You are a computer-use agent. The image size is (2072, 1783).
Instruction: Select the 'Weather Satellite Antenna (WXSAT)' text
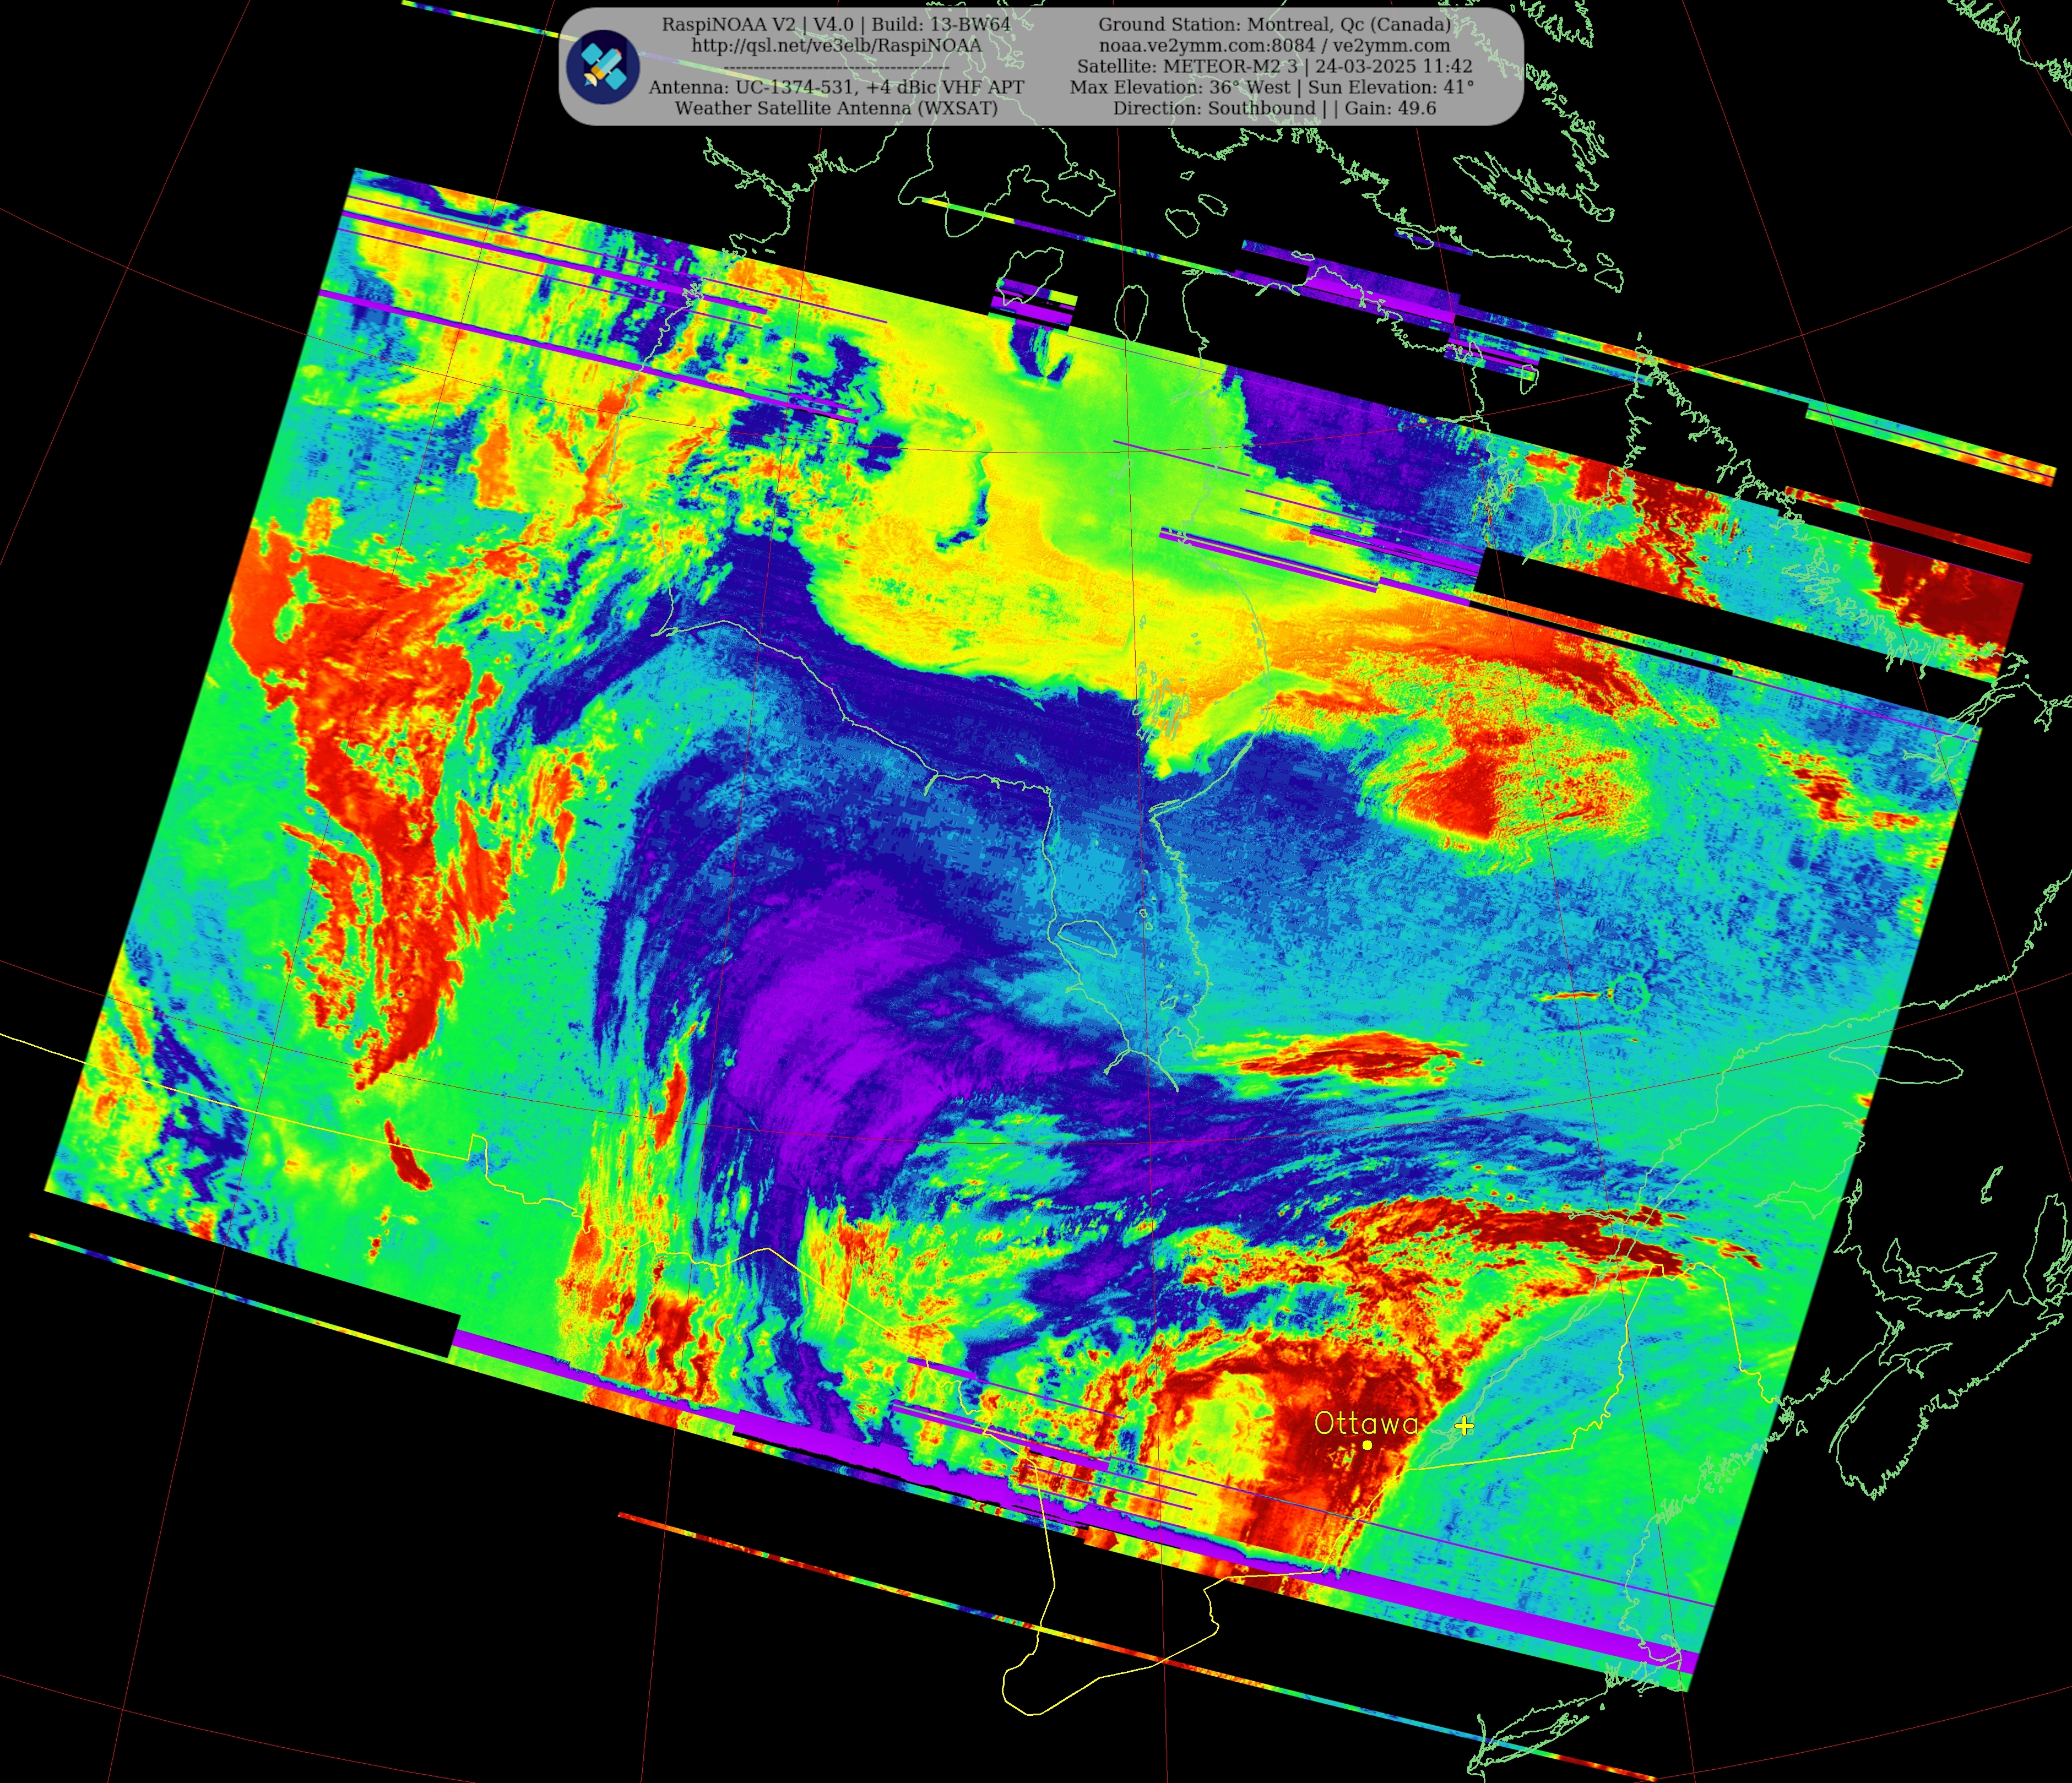coord(836,108)
